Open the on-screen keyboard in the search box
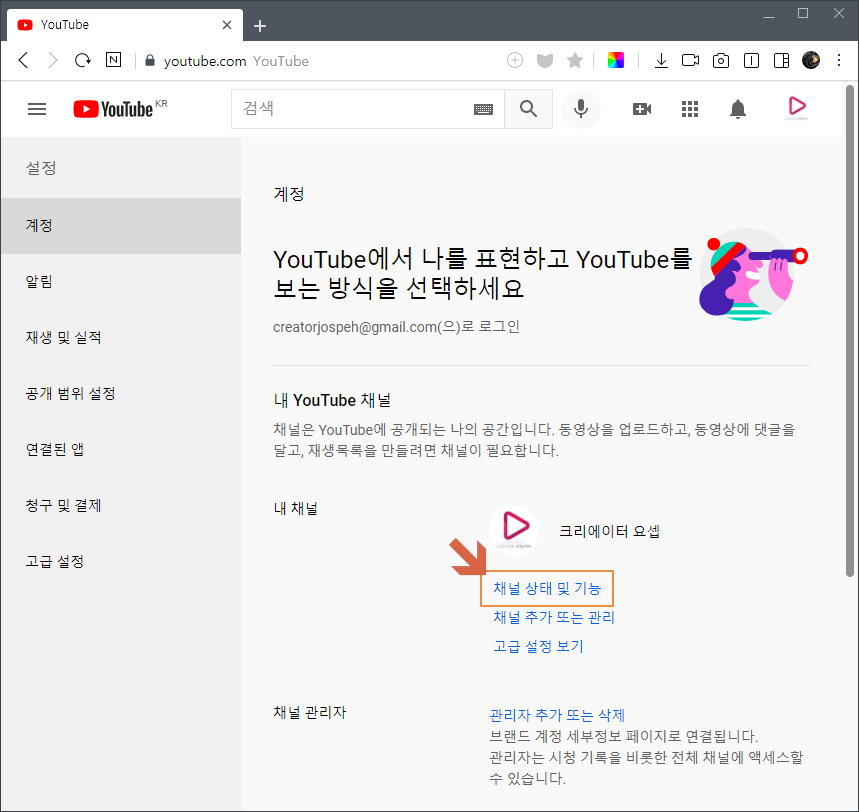The height and width of the screenshot is (812, 859). [x=483, y=110]
